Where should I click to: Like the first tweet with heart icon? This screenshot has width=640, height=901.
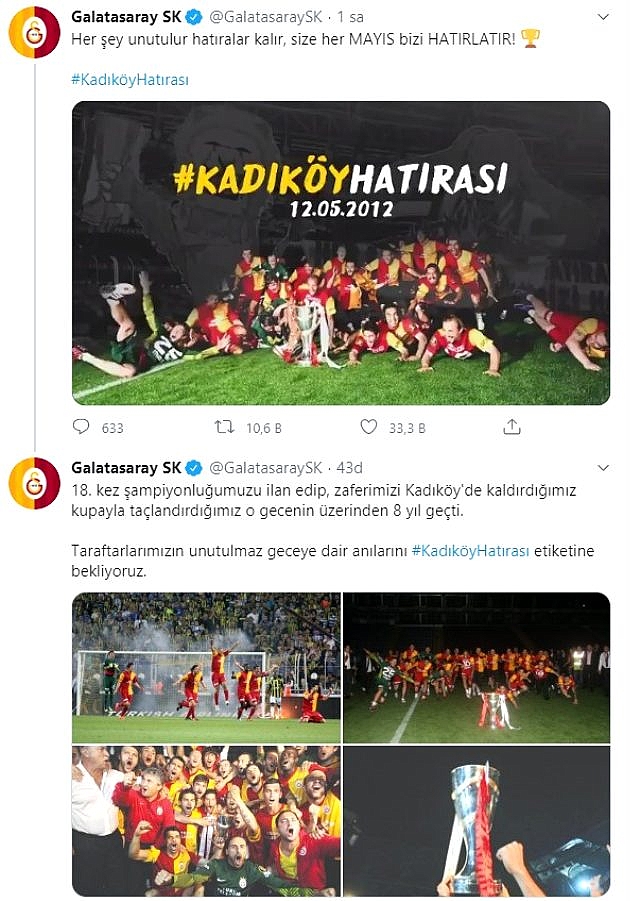(x=369, y=427)
